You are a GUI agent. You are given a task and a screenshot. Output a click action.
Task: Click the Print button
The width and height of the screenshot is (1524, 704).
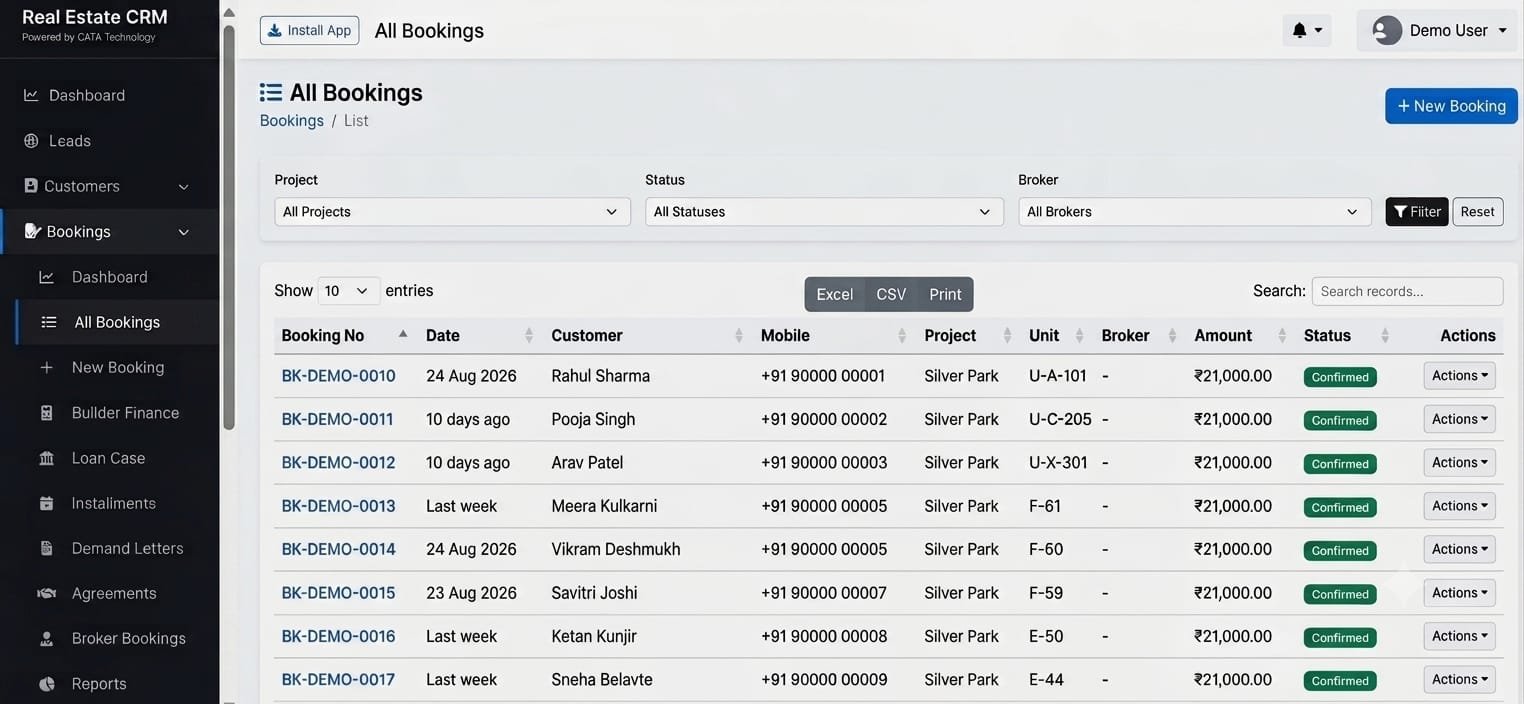click(945, 294)
